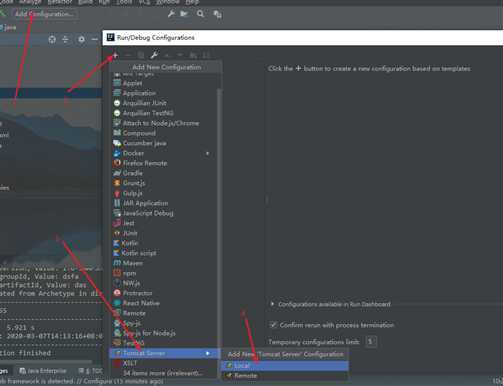
Task: Open the Java Enterprise tool window tab
Action: [43, 371]
